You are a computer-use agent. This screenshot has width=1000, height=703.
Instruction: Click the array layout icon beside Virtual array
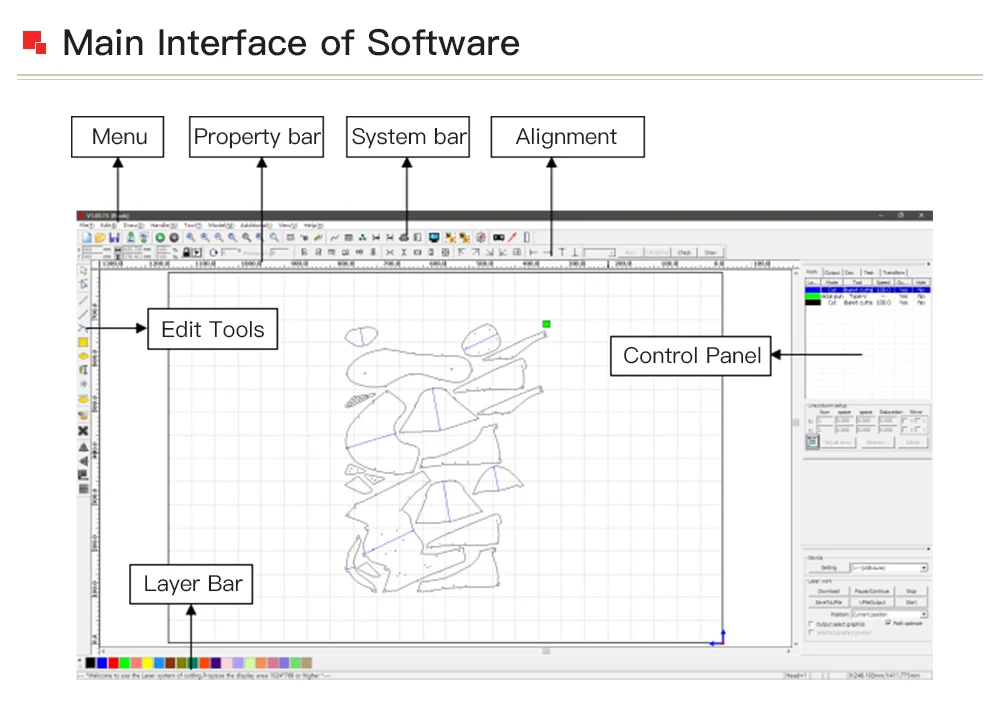point(812,441)
